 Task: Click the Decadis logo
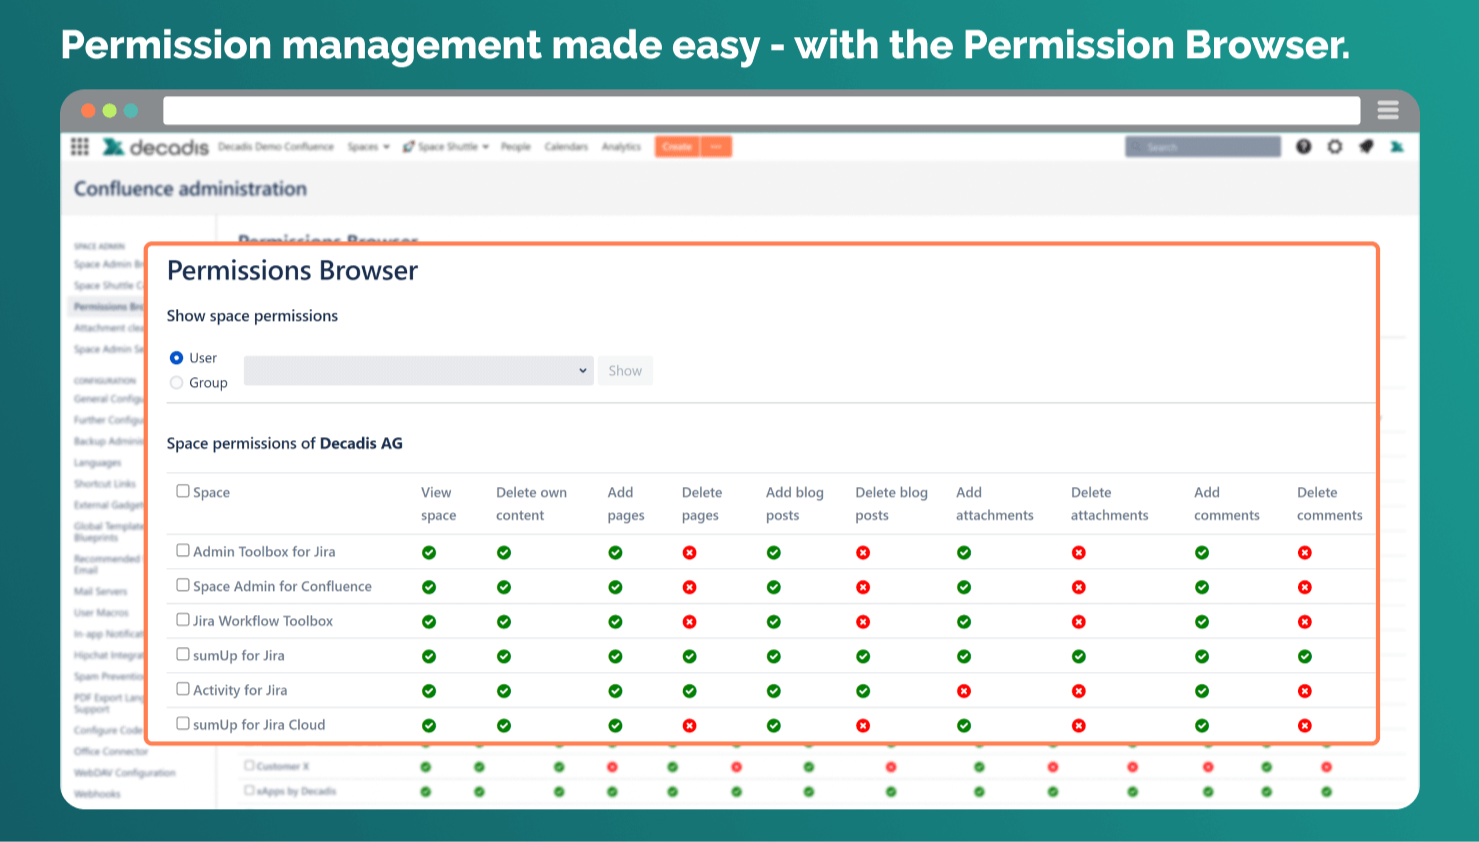pyautogui.click(x=156, y=147)
